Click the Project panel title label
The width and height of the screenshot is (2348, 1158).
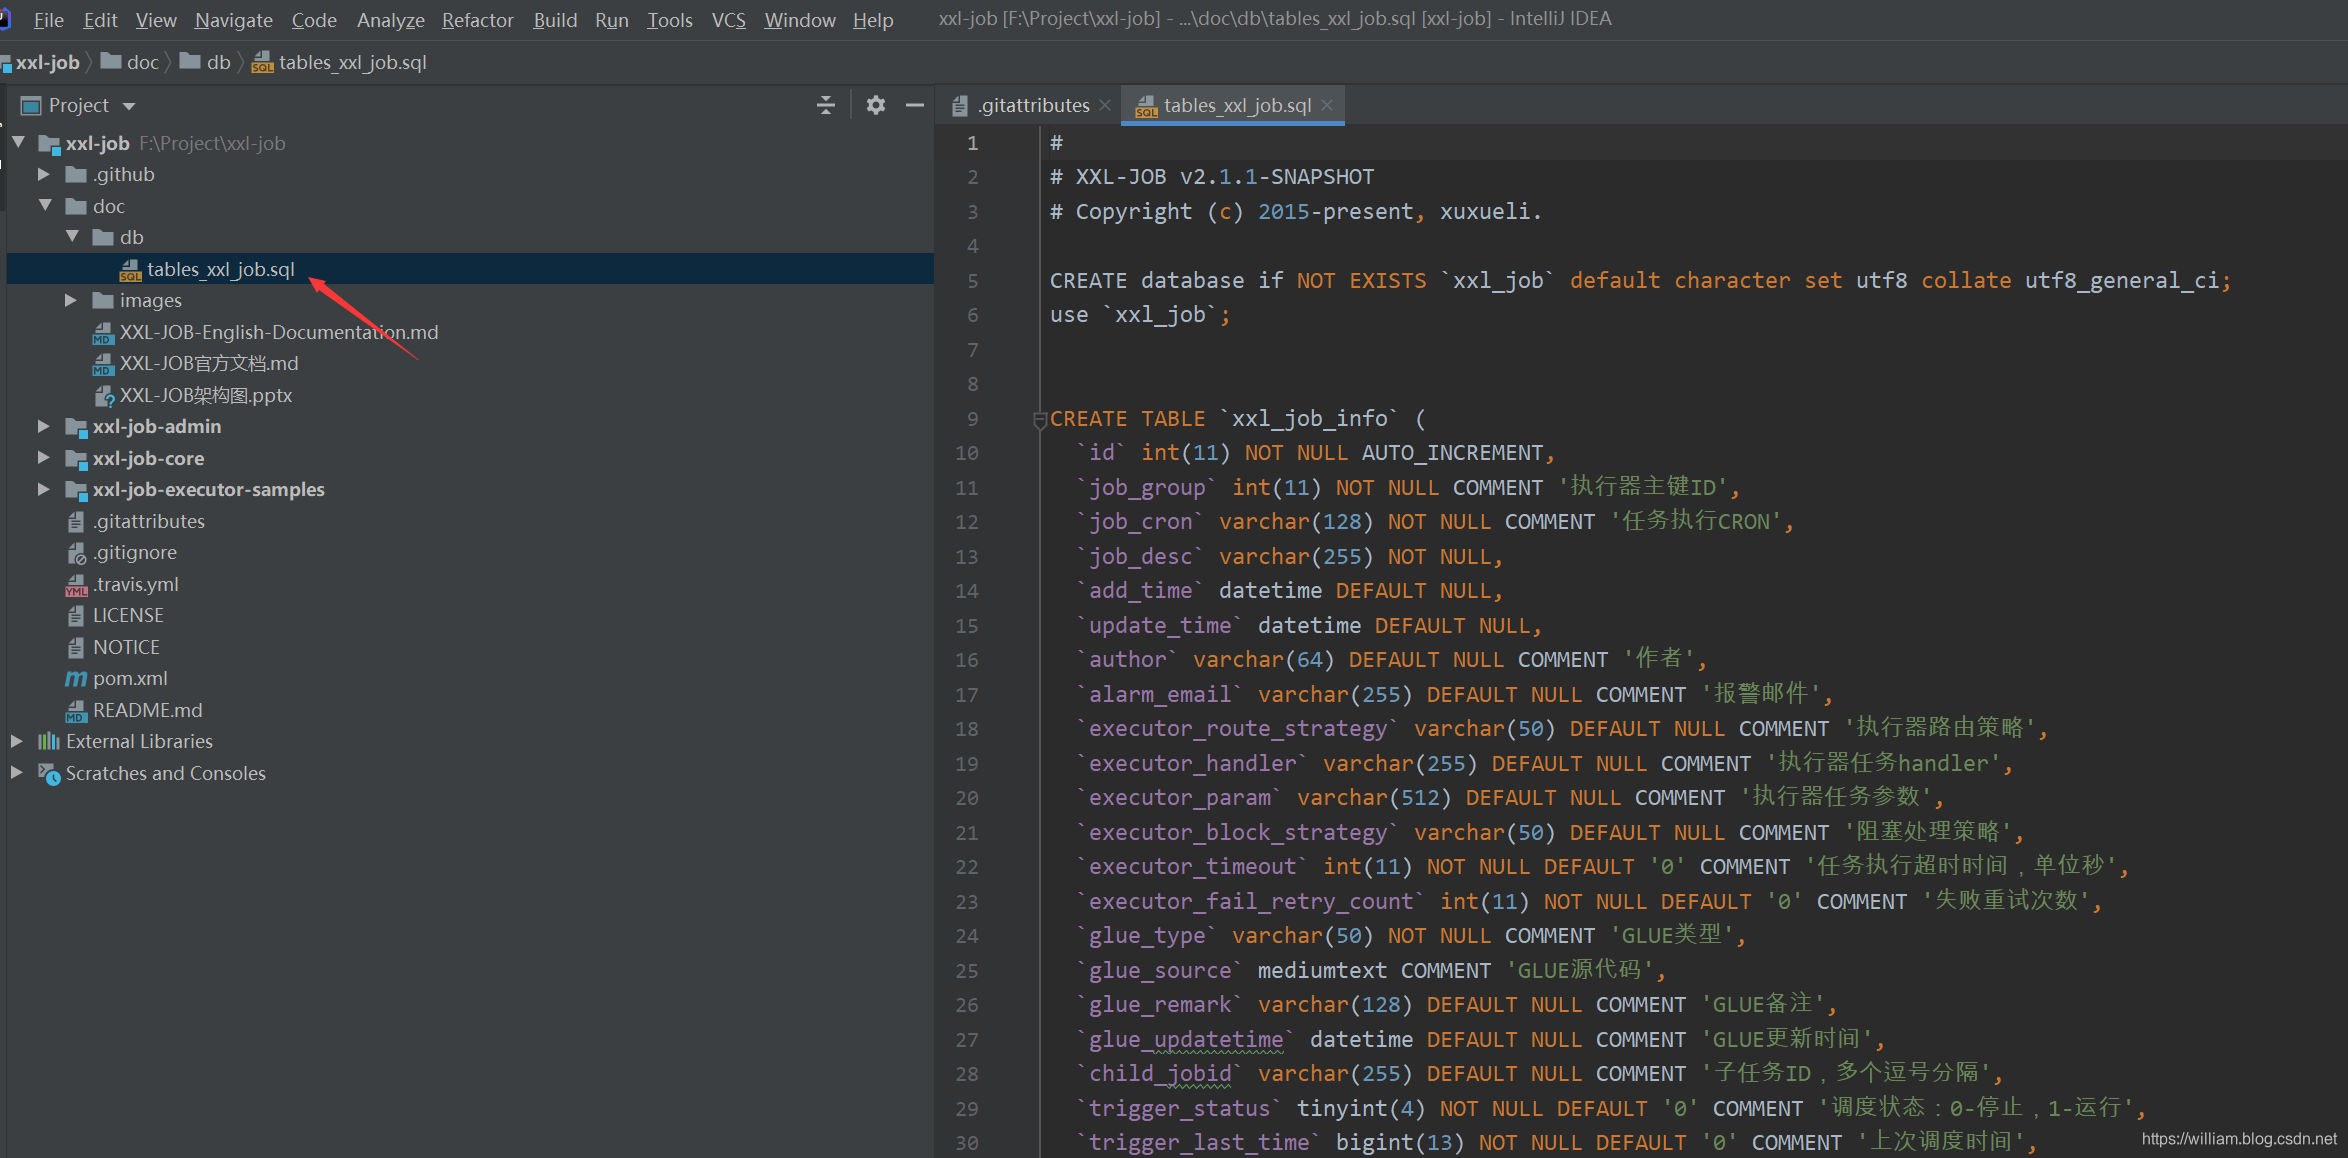78,105
